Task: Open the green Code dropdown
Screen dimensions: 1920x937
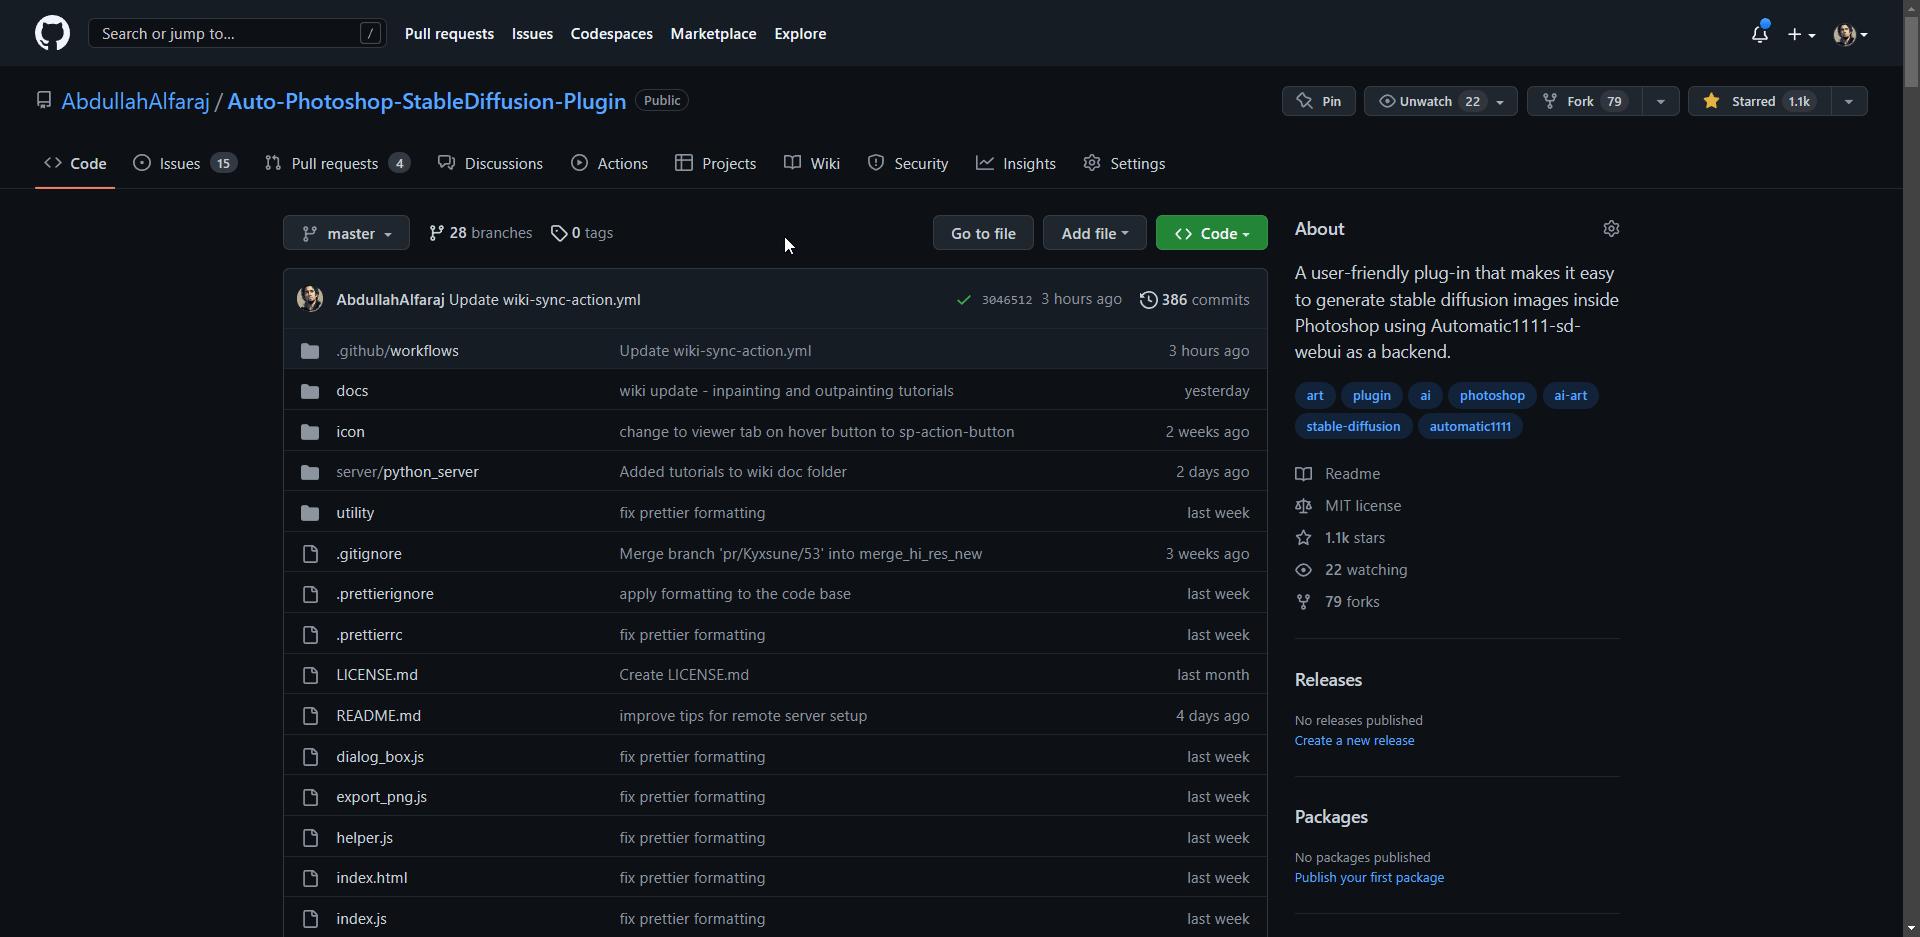Action: (1211, 233)
